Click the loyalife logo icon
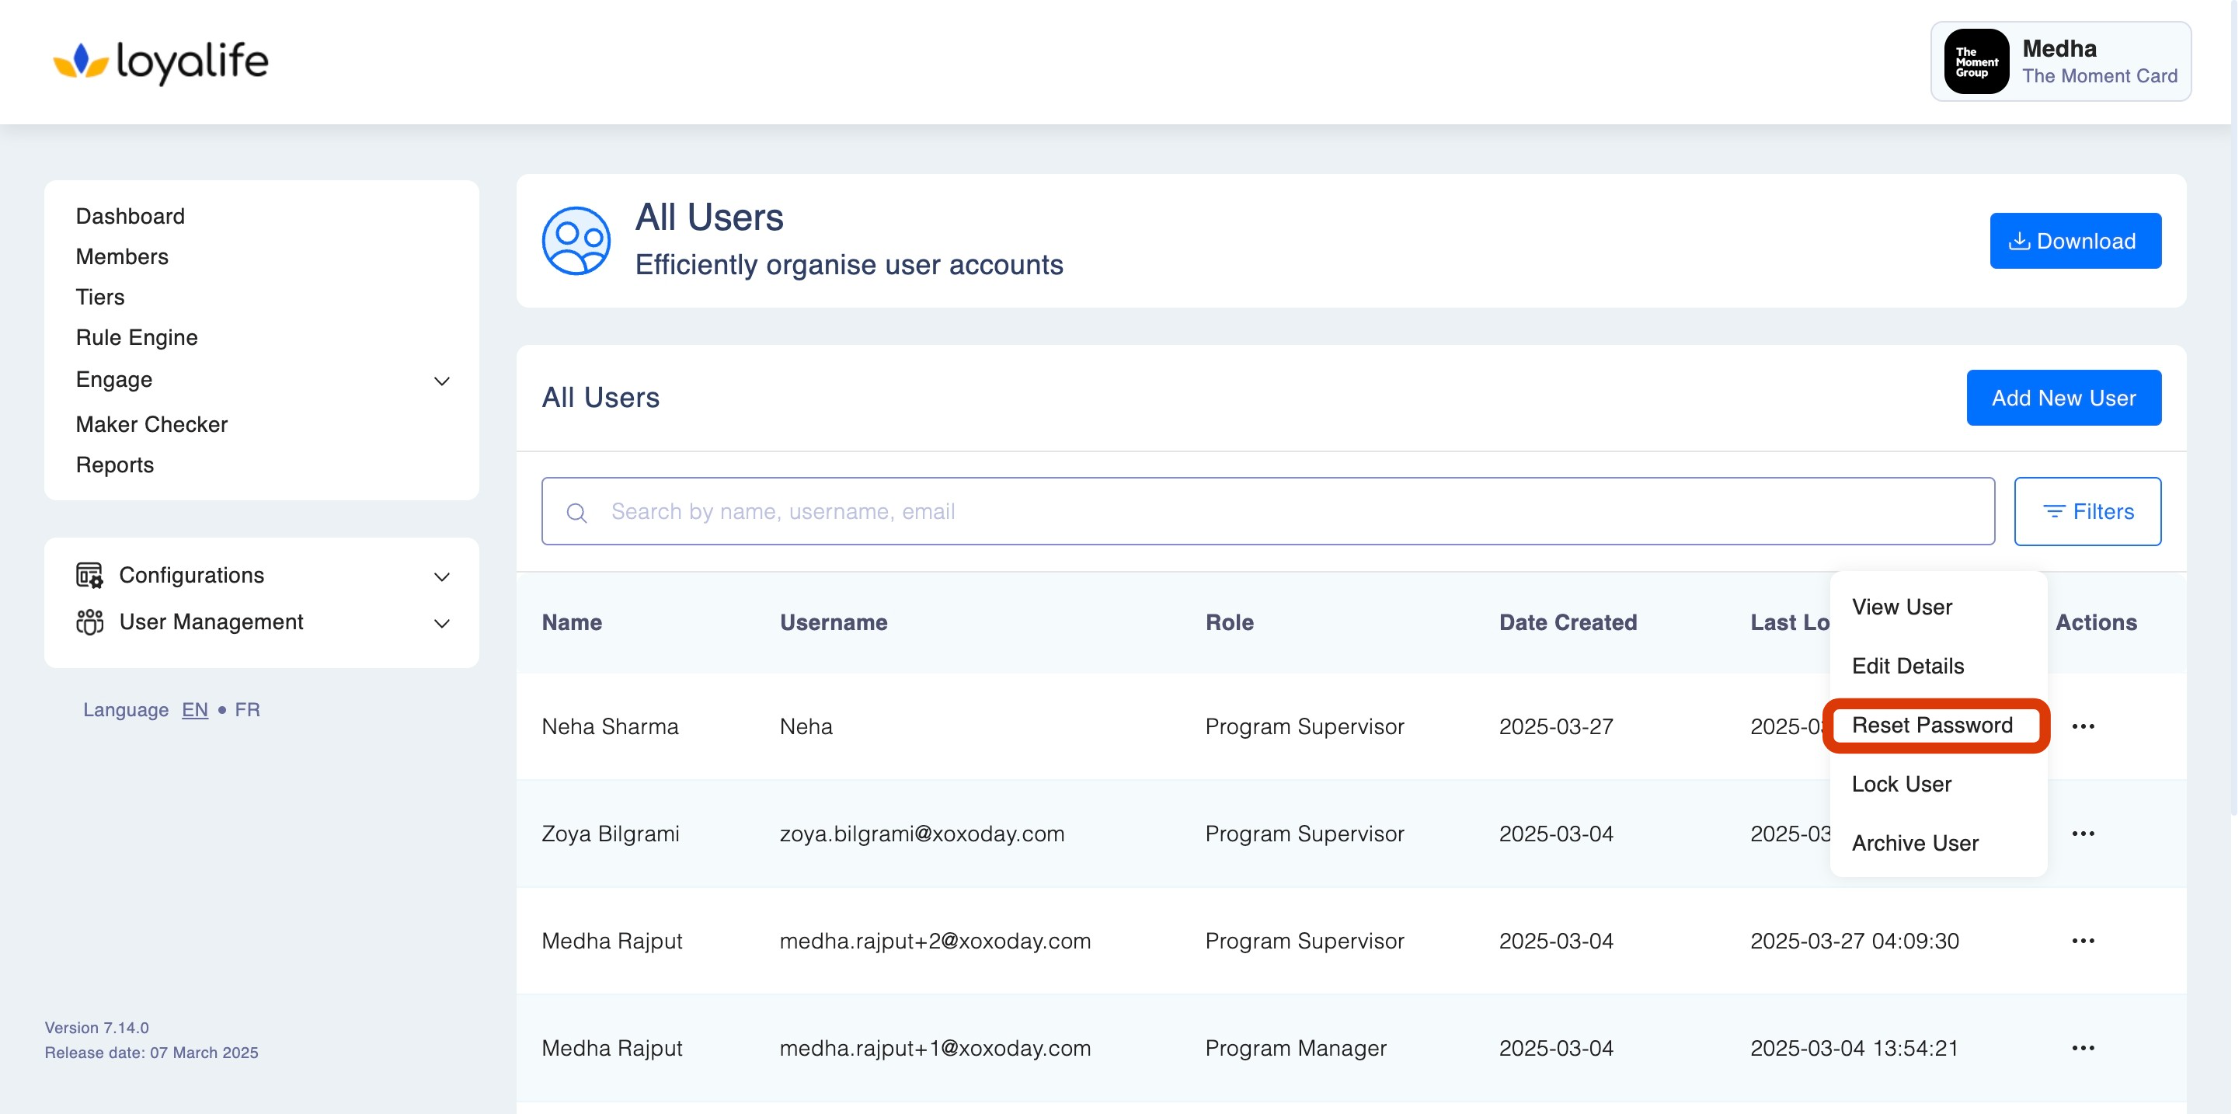This screenshot has width=2238, height=1114. pyautogui.click(x=80, y=62)
